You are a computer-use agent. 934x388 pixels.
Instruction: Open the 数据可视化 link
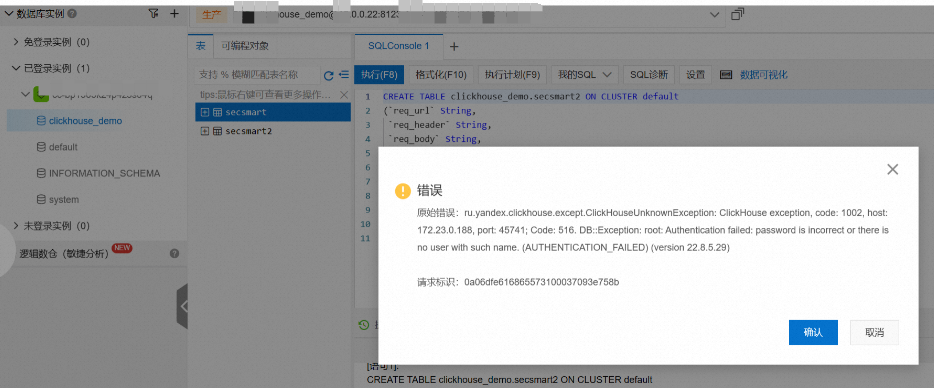tap(764, 75)
